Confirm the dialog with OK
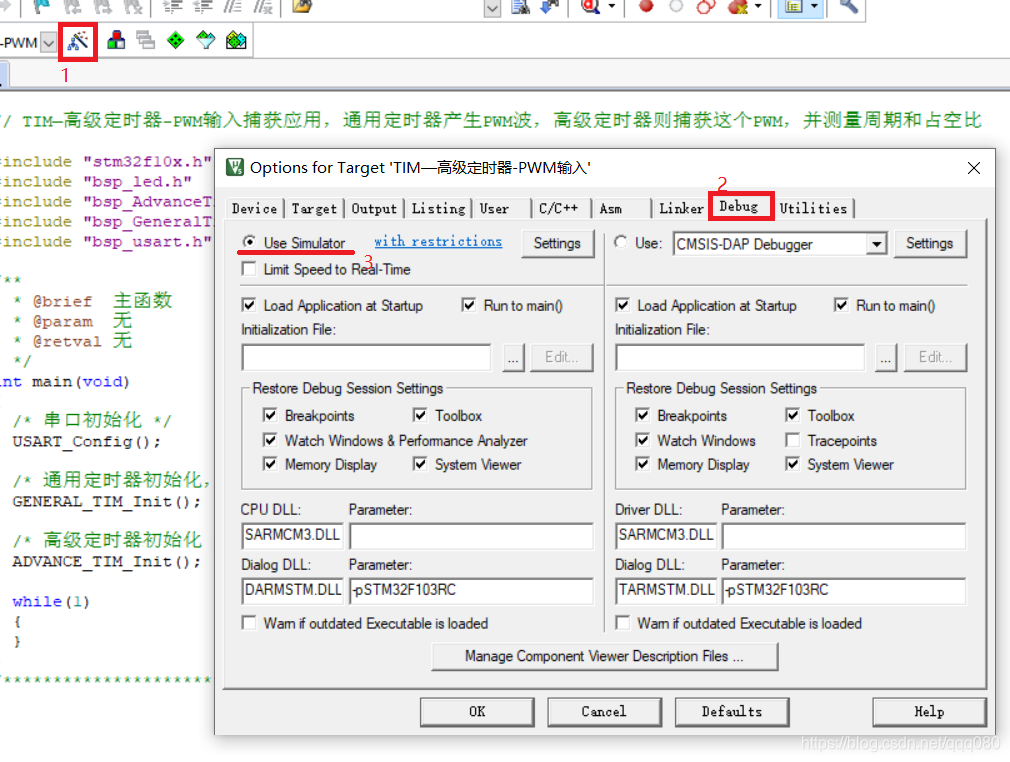The width and height of the screenshot is (1010, 762). tap(477, 712)
